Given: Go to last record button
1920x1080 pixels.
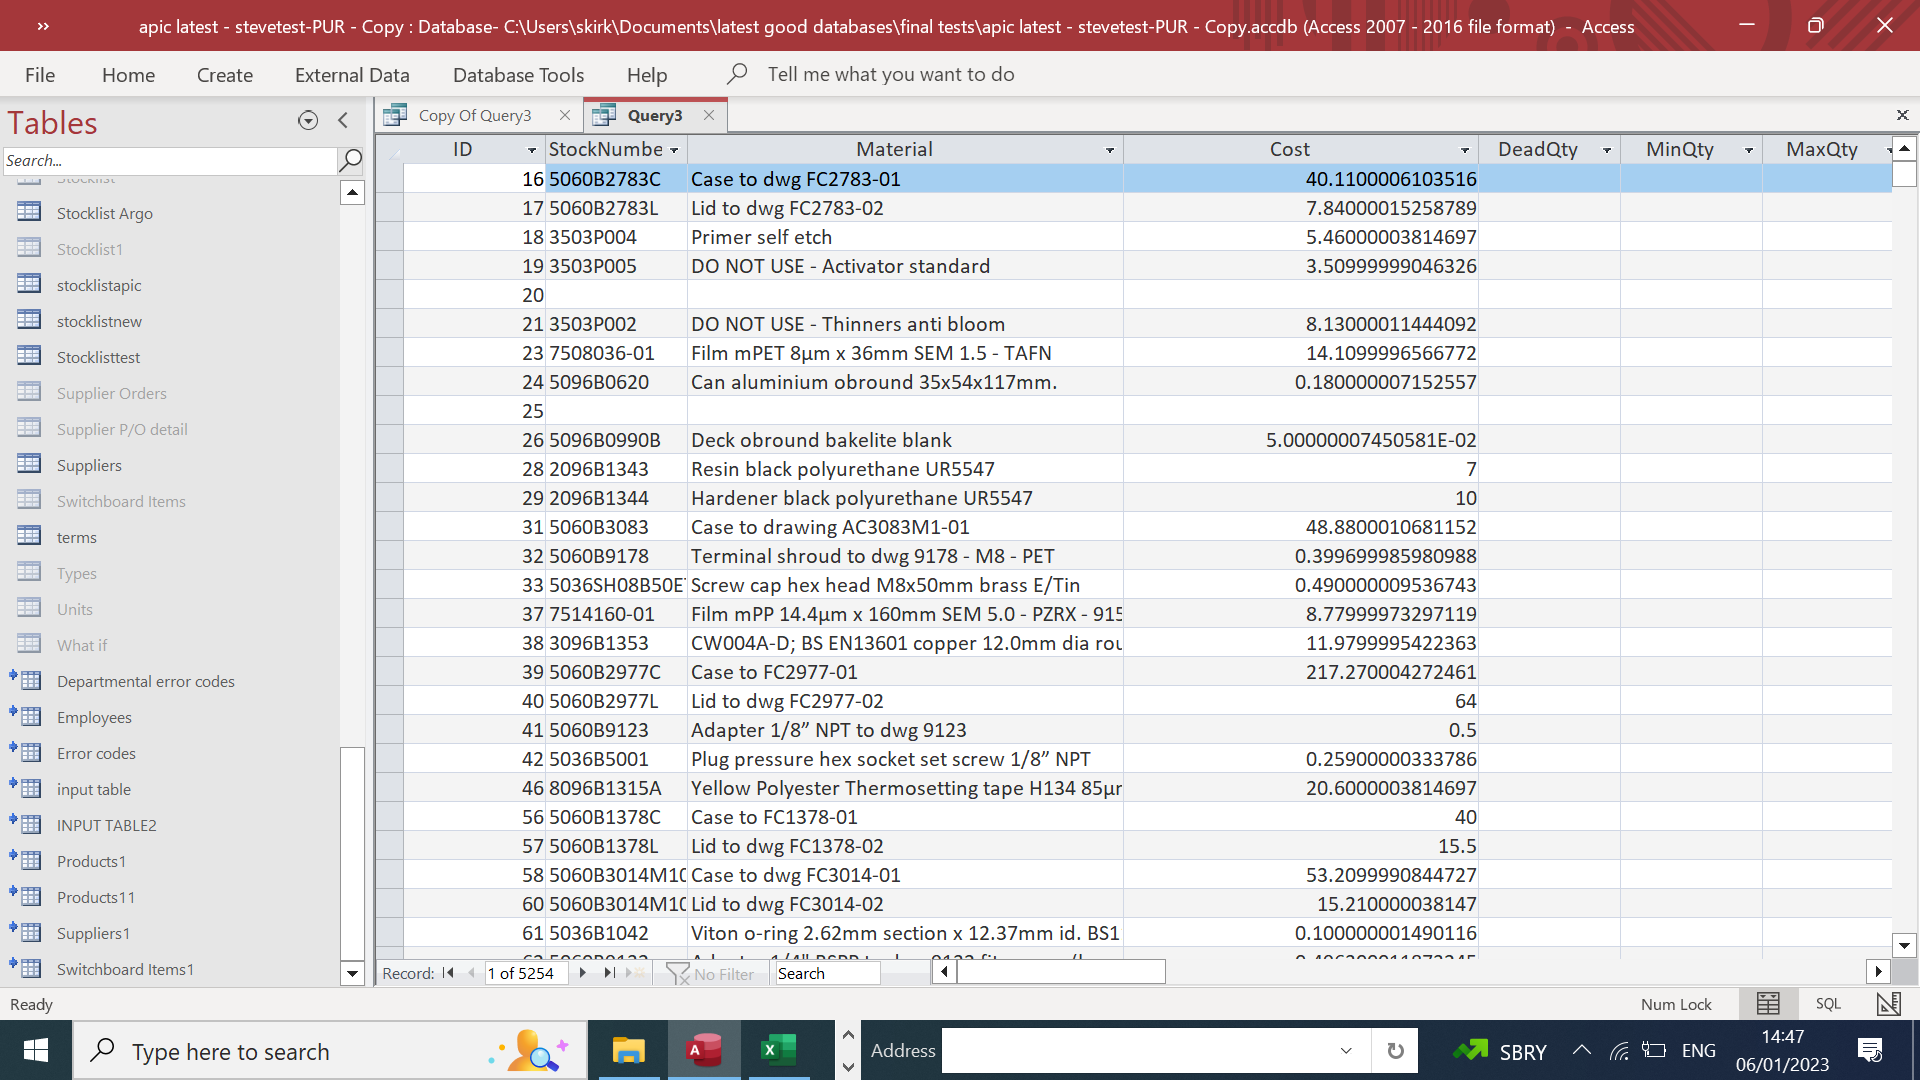Looking at the screenshot, I should pyautogui.click(x=608, y=973).
